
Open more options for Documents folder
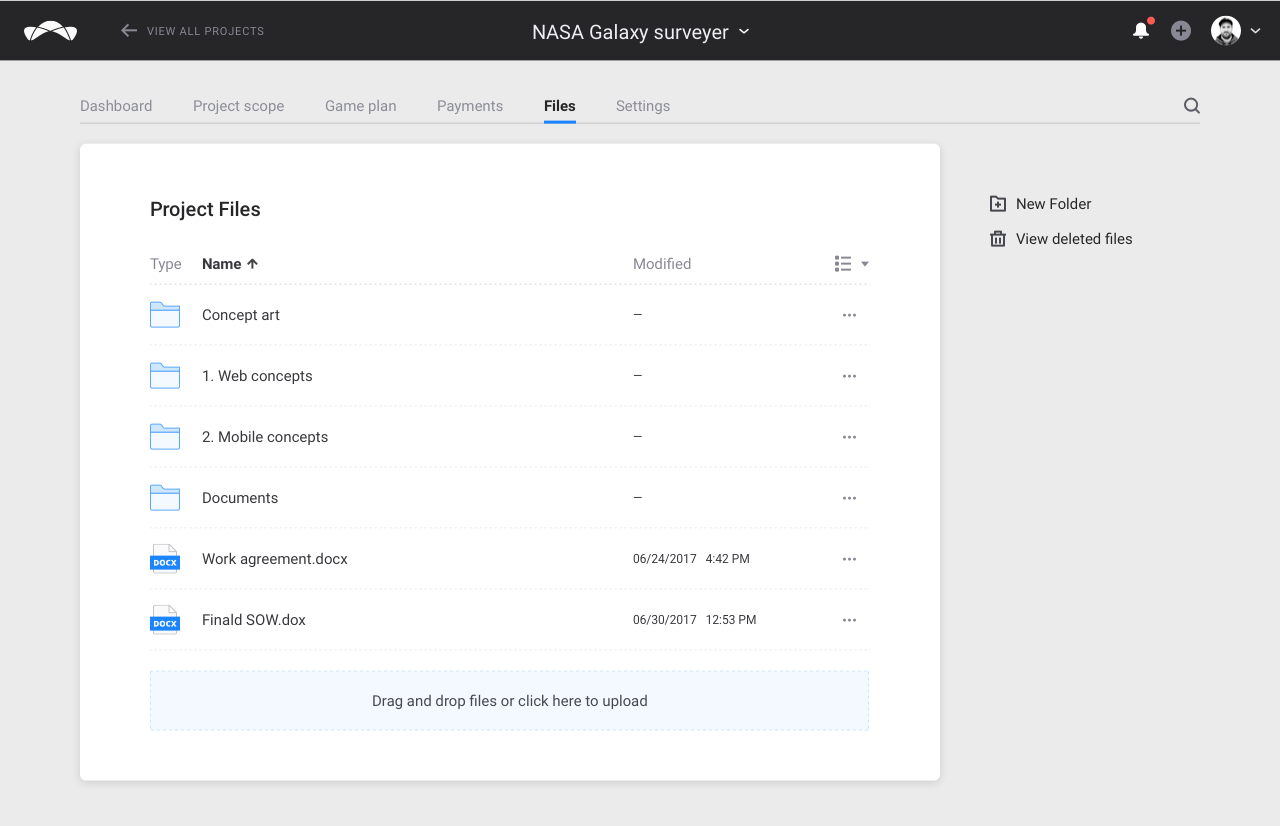(x=849, y=498)
